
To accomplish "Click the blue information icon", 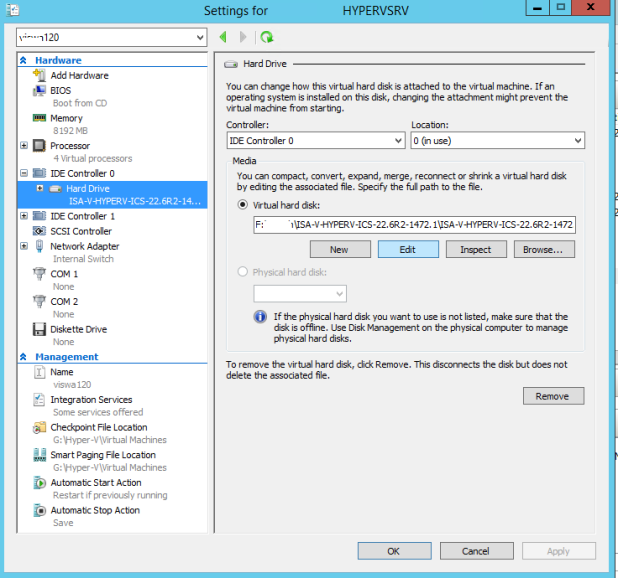I will [x=260, y=316].
